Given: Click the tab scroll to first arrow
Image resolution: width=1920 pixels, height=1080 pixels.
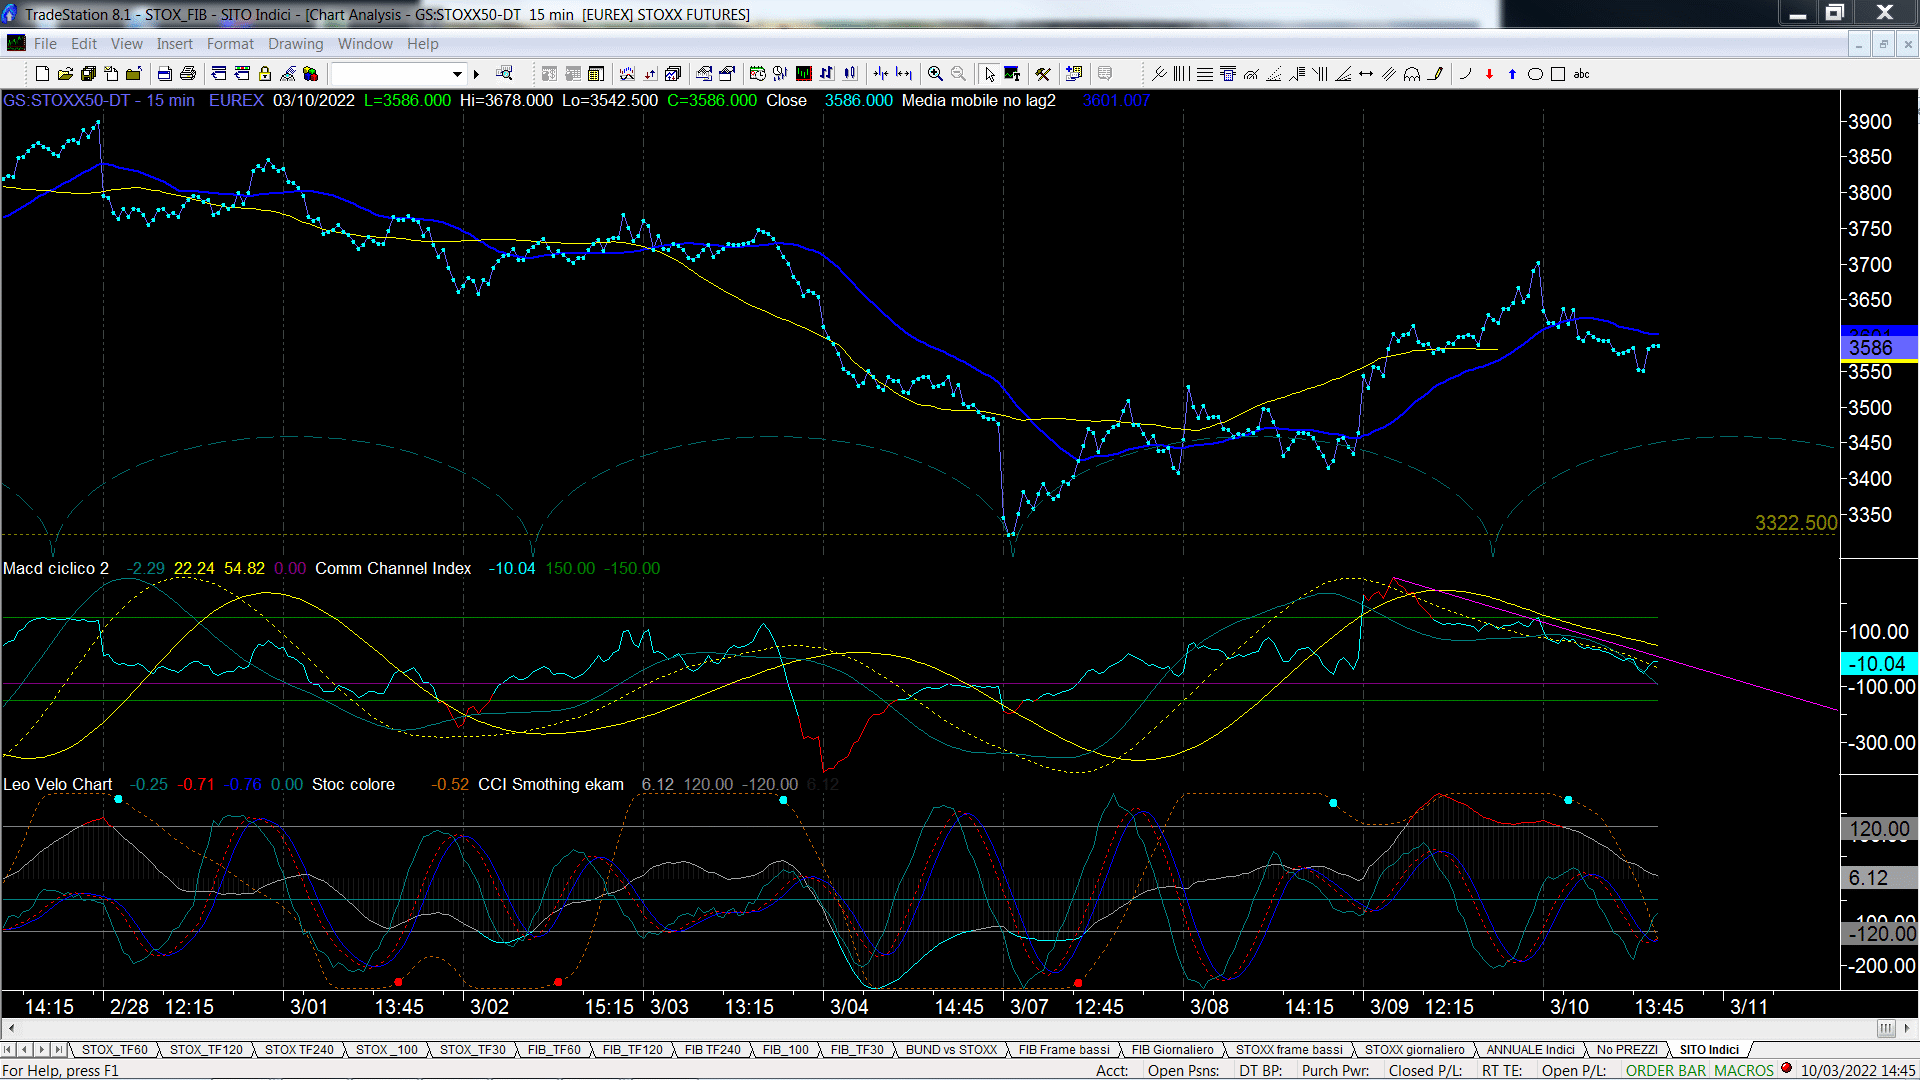Looking at the screenshot, I should pos(8,1050).
